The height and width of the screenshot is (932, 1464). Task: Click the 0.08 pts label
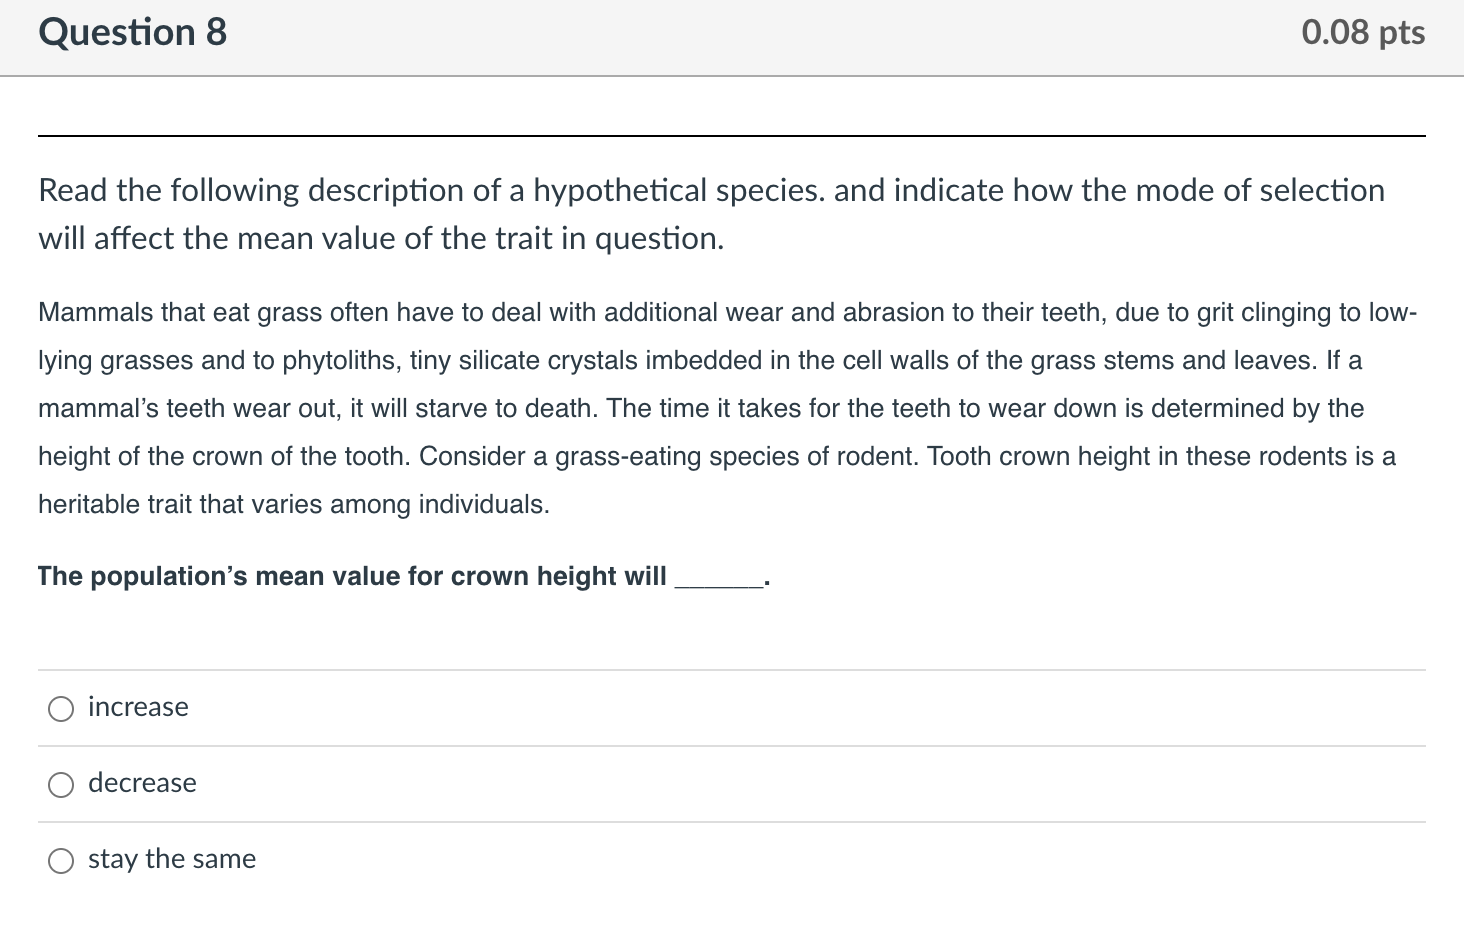pyautogui.click(x=1362, y=32)
